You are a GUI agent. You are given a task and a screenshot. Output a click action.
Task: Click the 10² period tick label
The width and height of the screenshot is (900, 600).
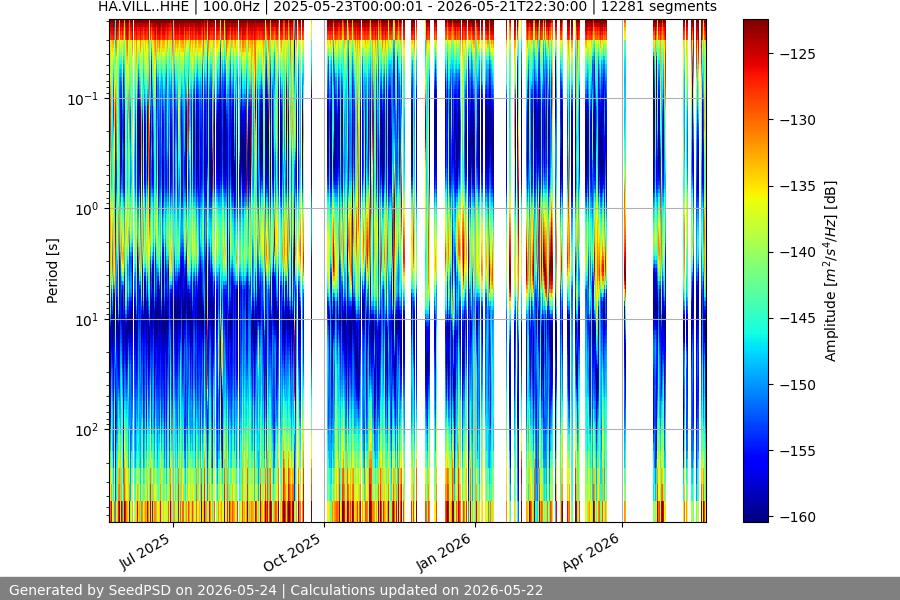tap(86, 430)
